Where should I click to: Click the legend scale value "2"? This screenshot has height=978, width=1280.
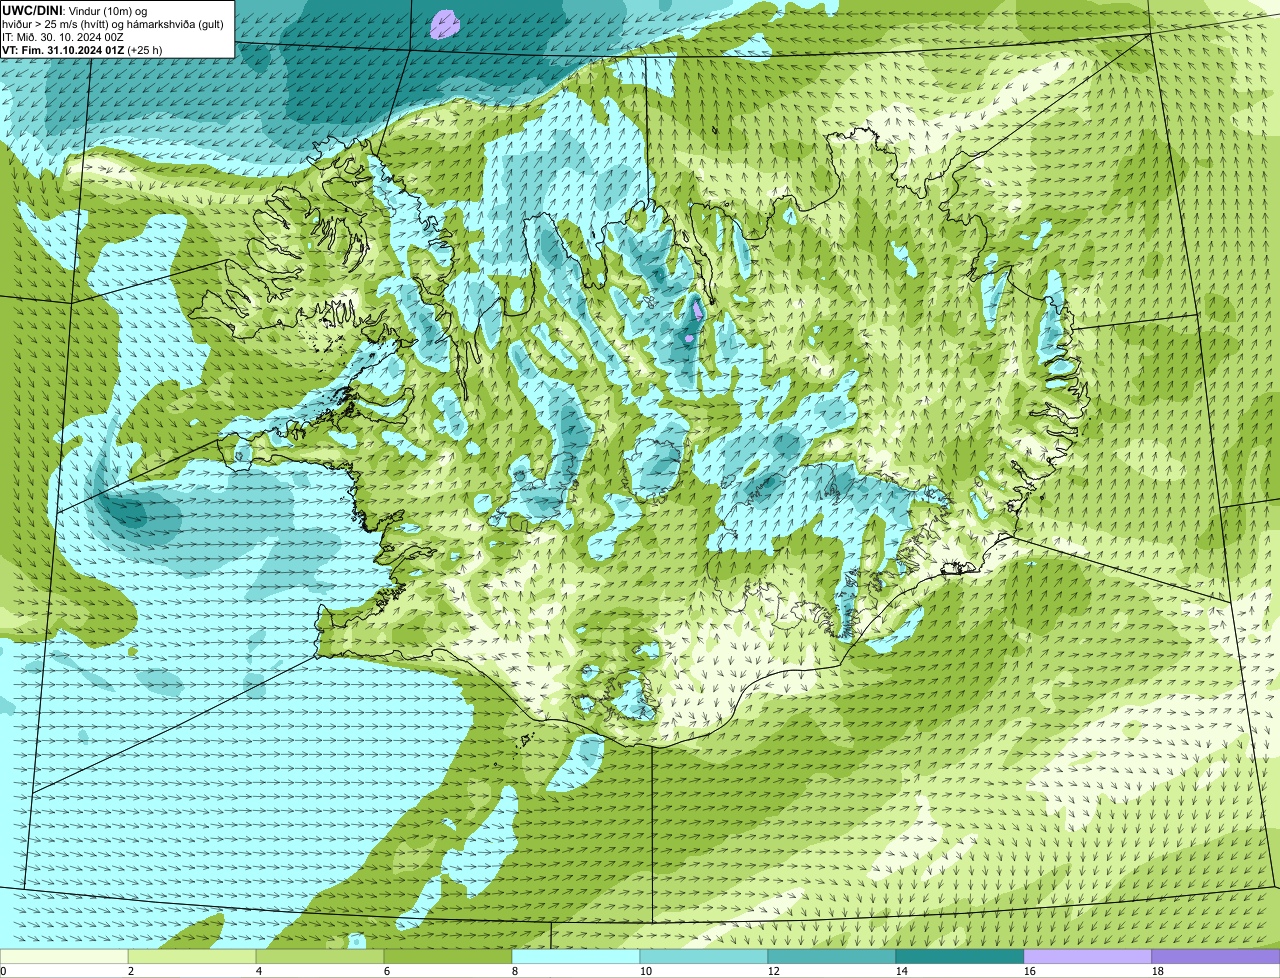pos(131,971)
